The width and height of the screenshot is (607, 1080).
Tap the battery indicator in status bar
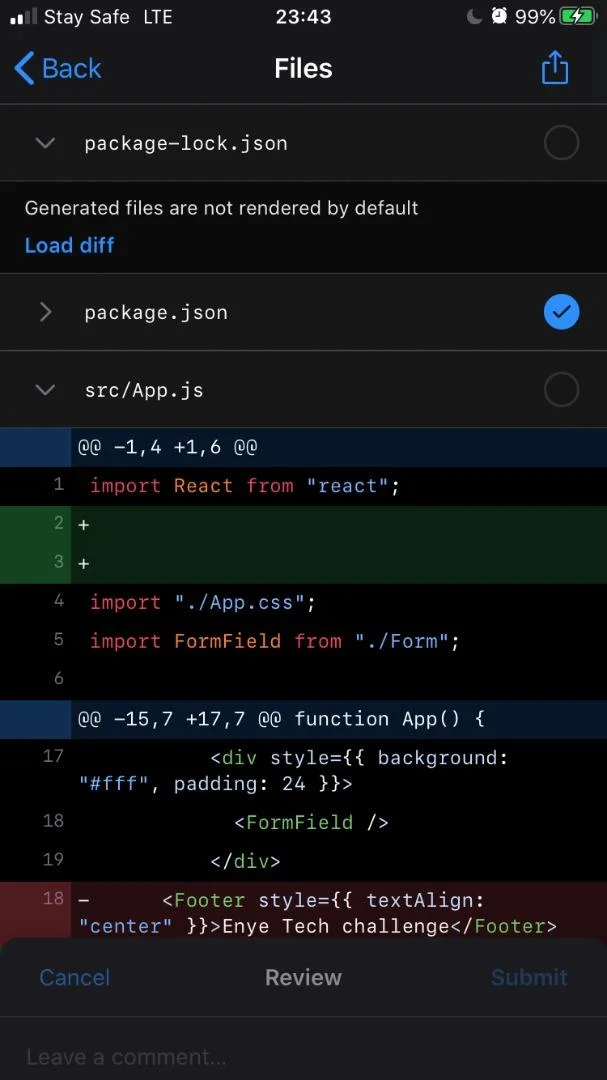click(x=577, y=17)
